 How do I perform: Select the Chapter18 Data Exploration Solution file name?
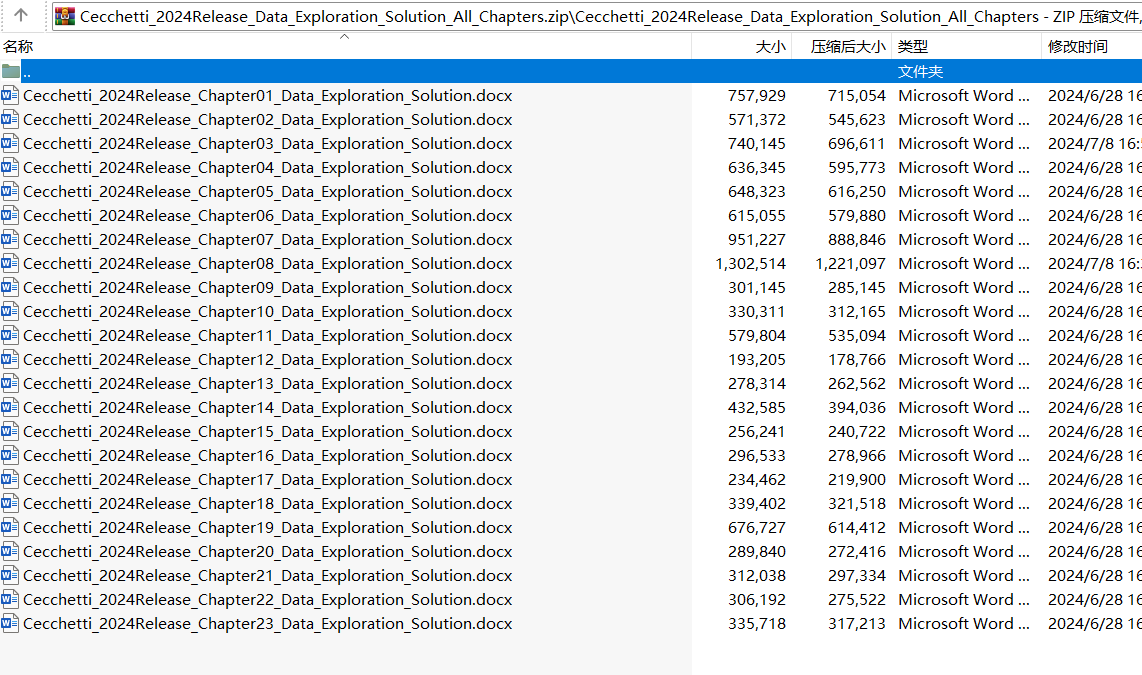point(267,504)
